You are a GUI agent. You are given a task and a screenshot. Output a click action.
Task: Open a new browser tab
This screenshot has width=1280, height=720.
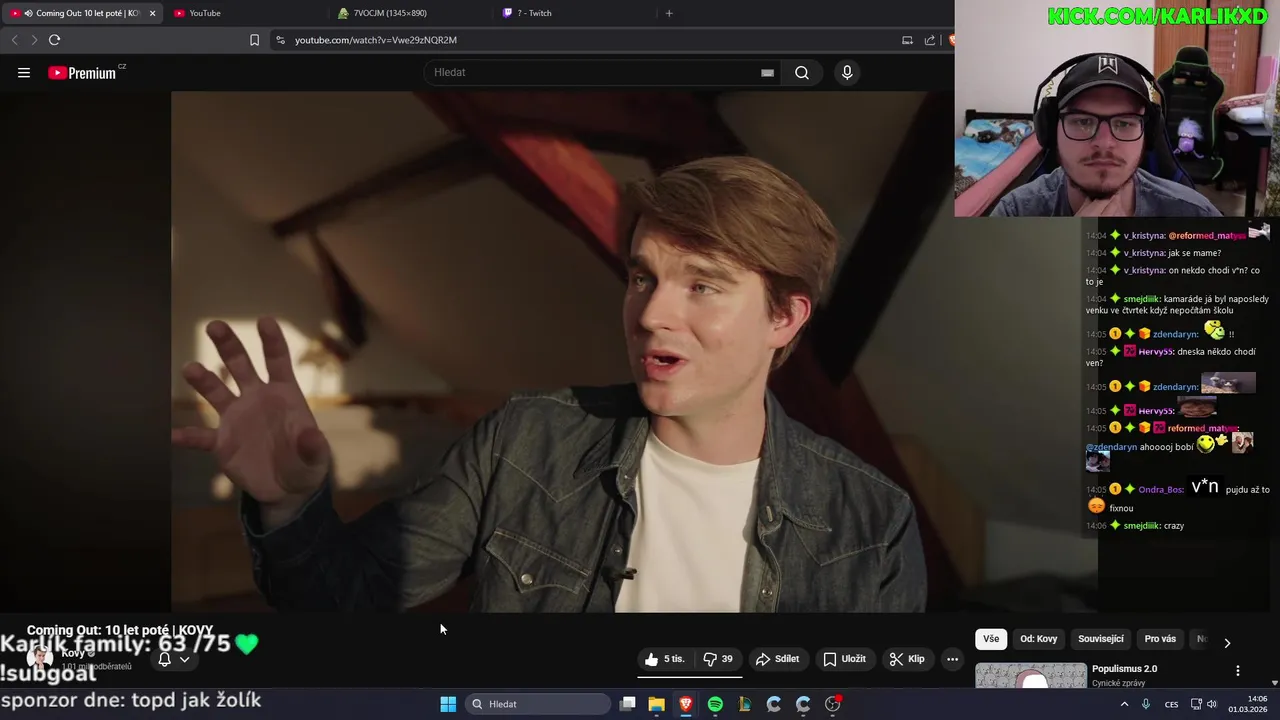(669, 13)
